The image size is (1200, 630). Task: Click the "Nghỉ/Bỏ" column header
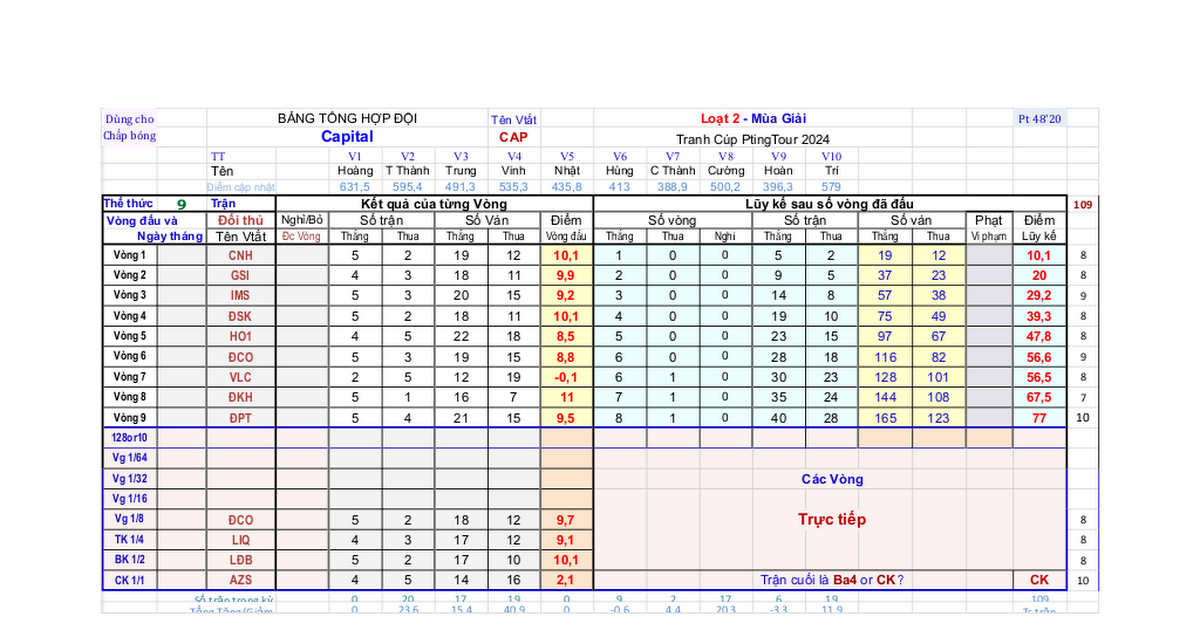coord(302,220)
